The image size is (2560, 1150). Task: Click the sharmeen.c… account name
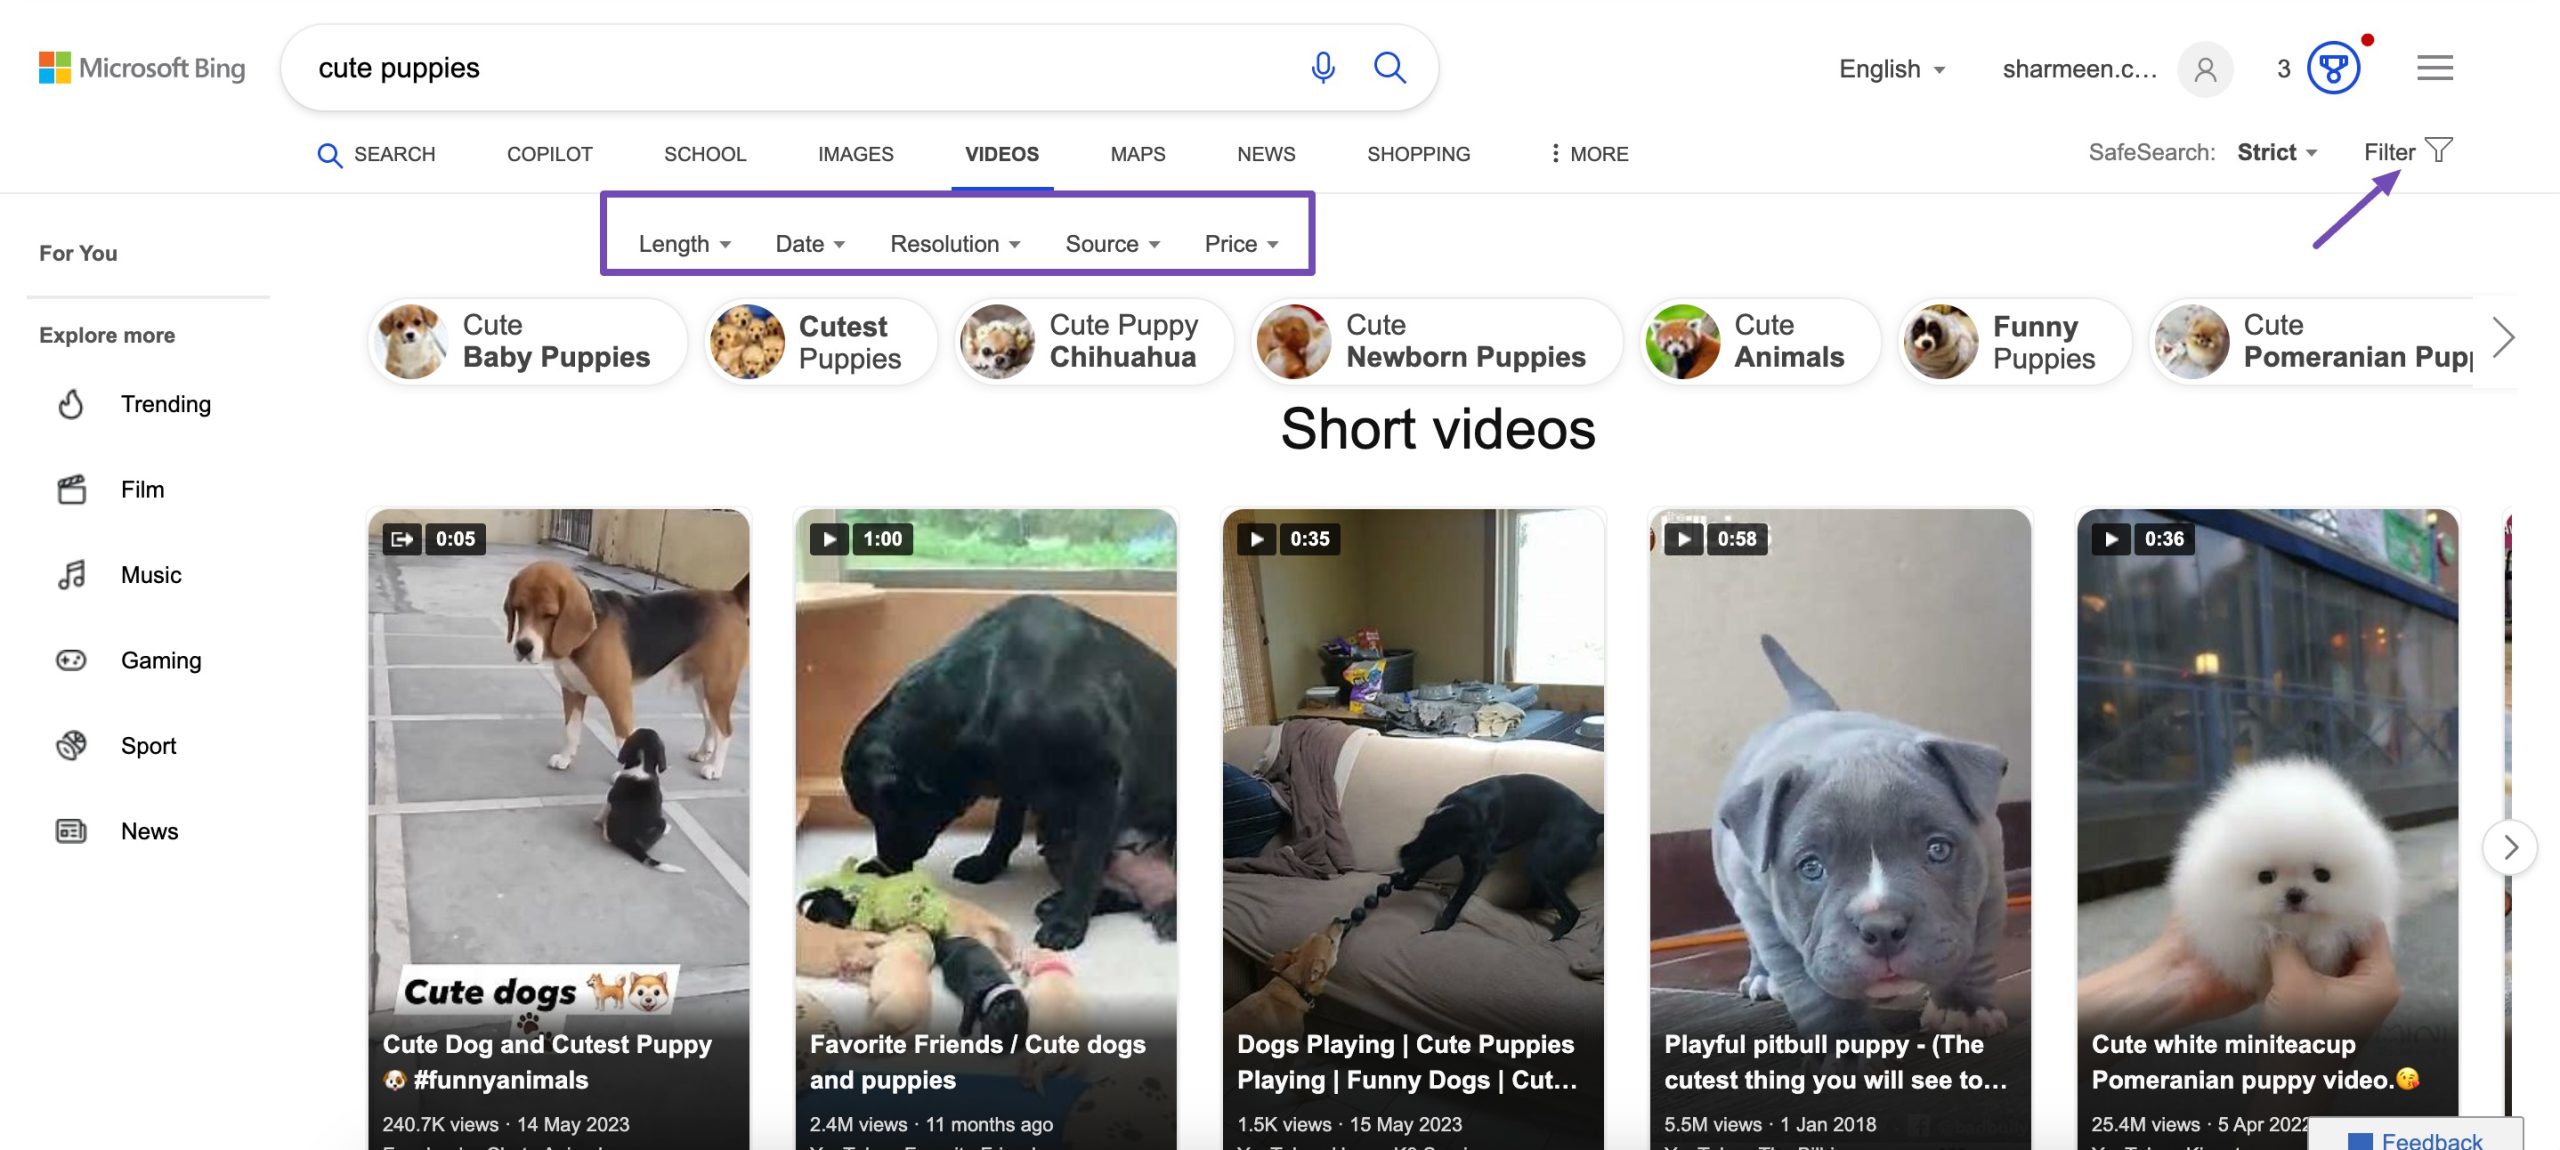[2080, 69]
